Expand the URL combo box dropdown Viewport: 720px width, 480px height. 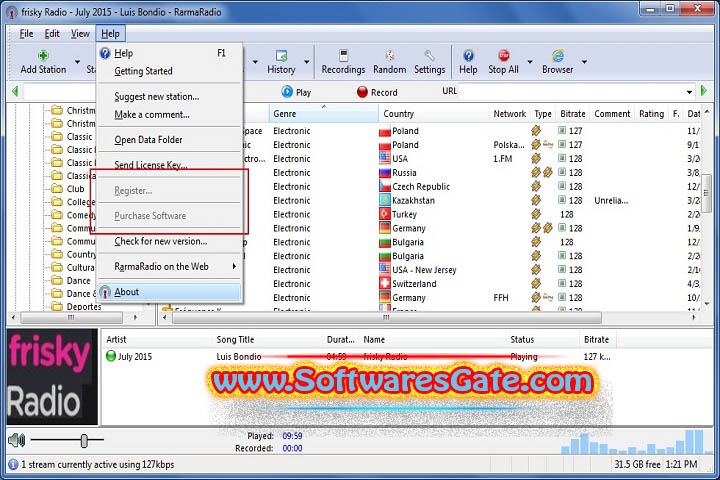pos(689,92)
